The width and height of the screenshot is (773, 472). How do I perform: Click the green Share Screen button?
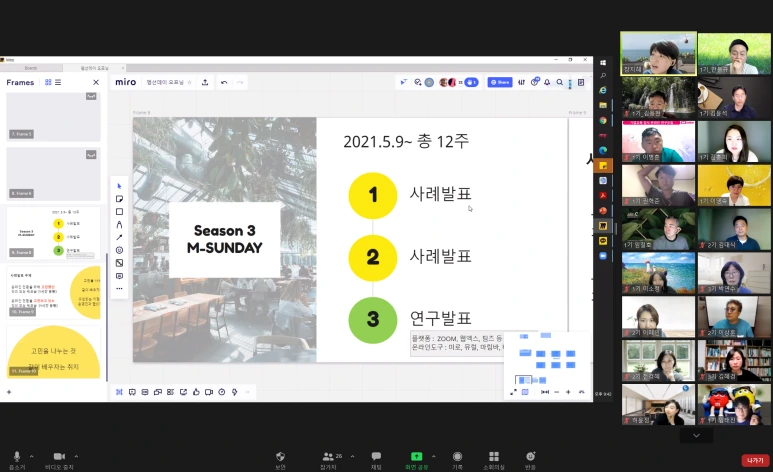click(417, 460)
